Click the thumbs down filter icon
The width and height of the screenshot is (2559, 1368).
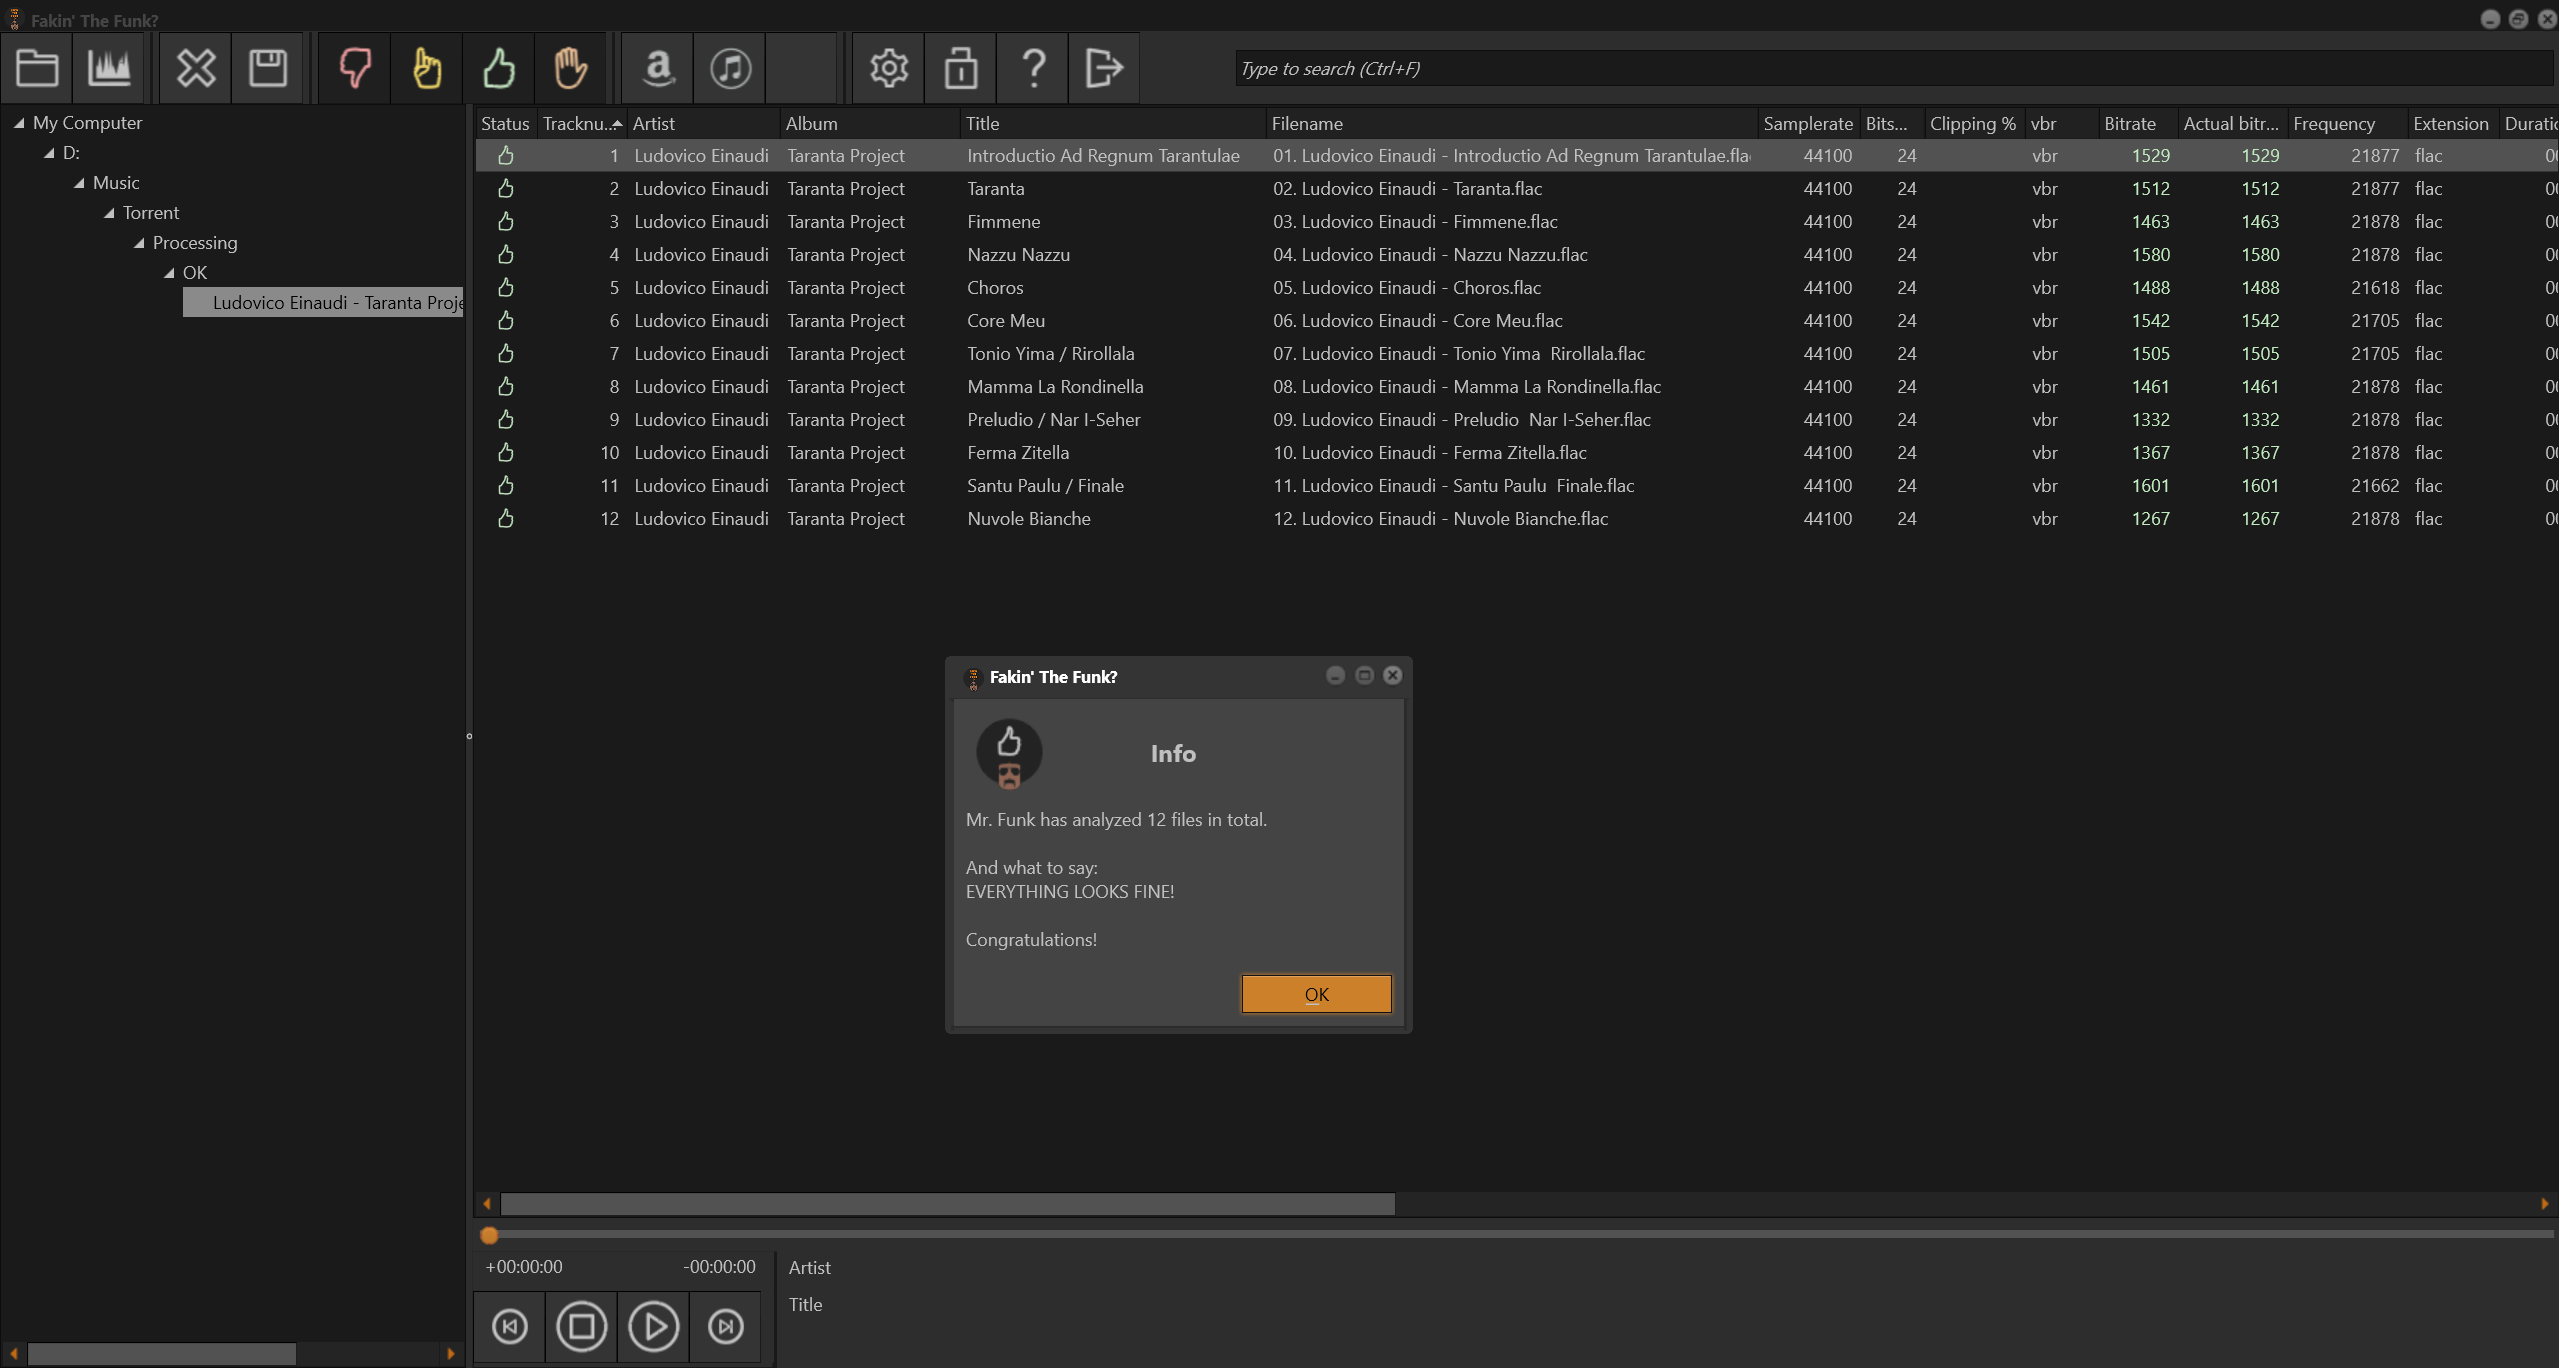pyautogui.click(x=355, y=68)
